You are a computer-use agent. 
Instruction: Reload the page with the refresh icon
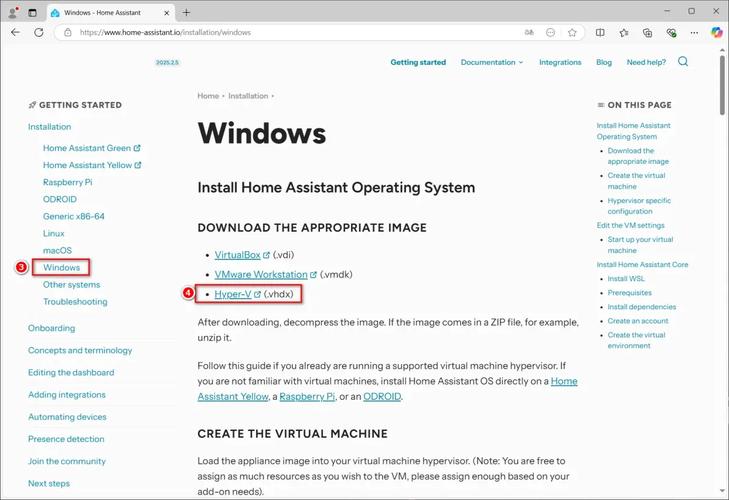pos(39,33)
